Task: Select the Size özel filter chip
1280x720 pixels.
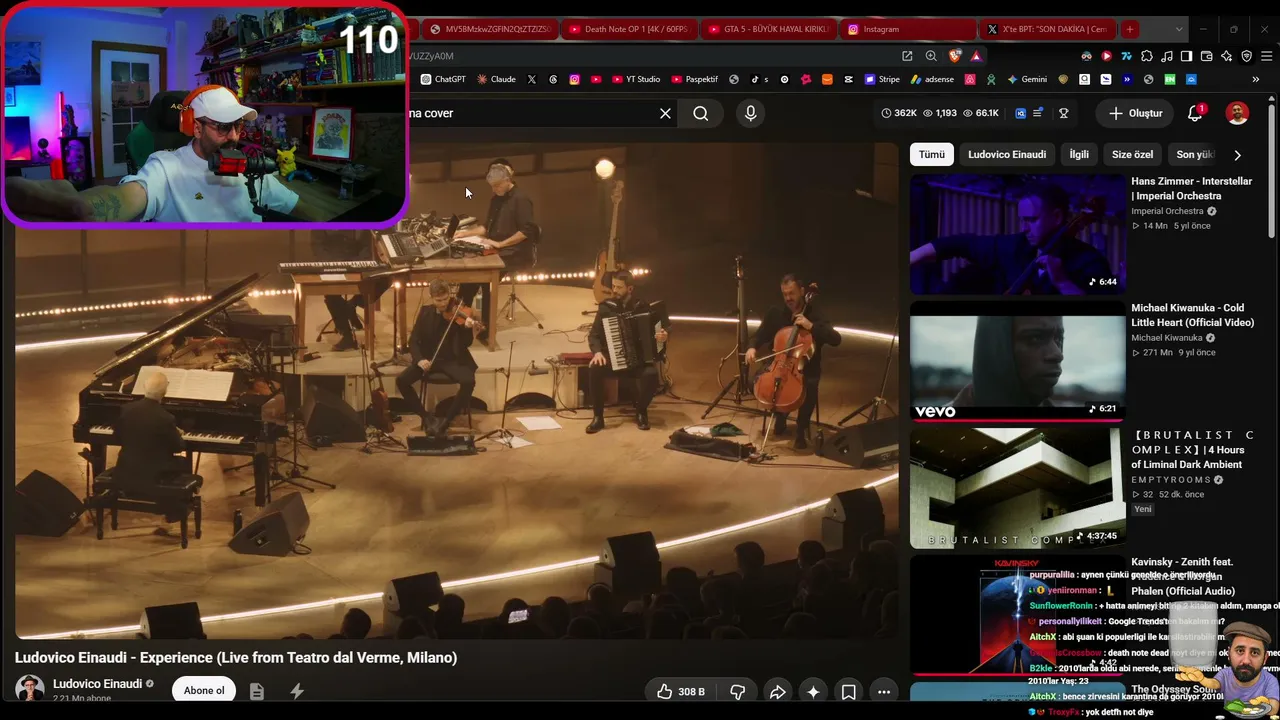Action: [x=1132, y=154]
